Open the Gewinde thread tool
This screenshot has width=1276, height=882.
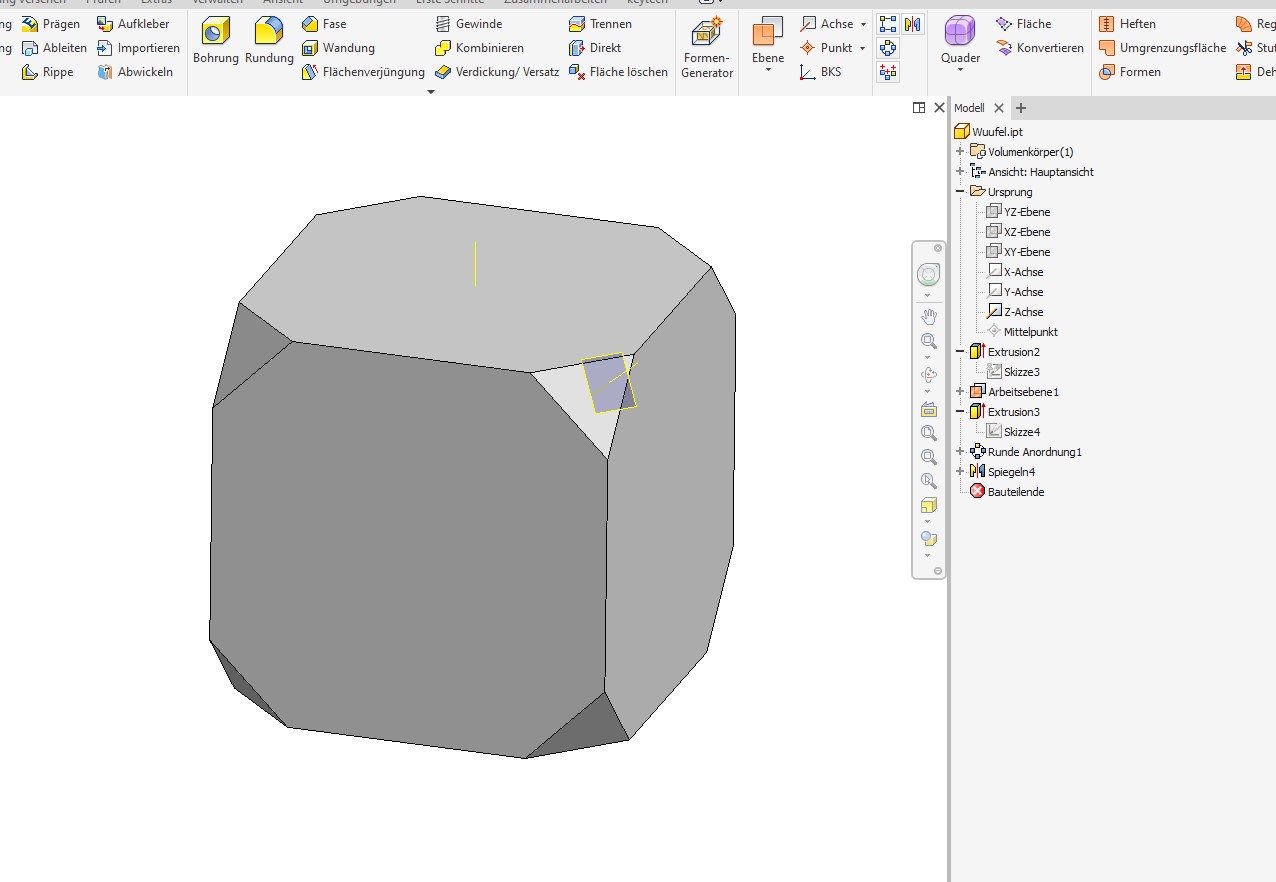pyautogui.click(x=469, y=24)
